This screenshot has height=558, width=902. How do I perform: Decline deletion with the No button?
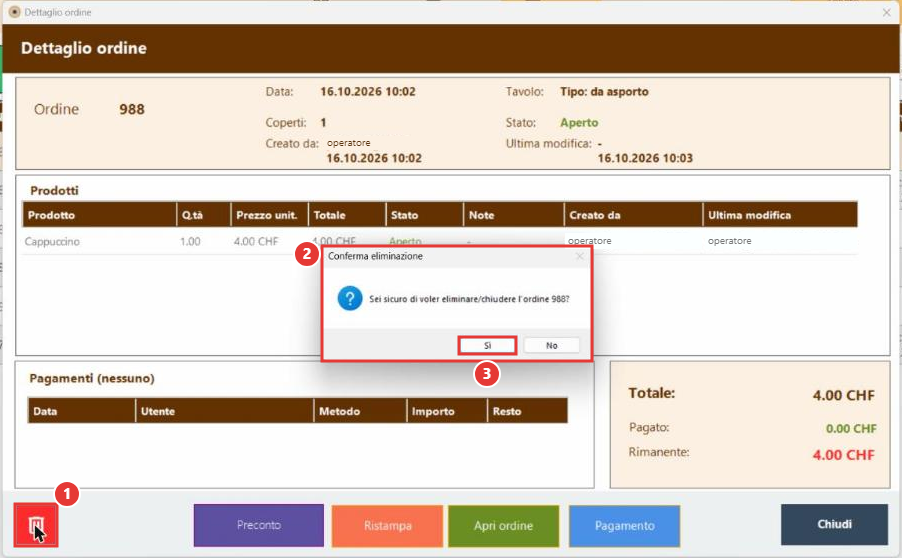551,345
